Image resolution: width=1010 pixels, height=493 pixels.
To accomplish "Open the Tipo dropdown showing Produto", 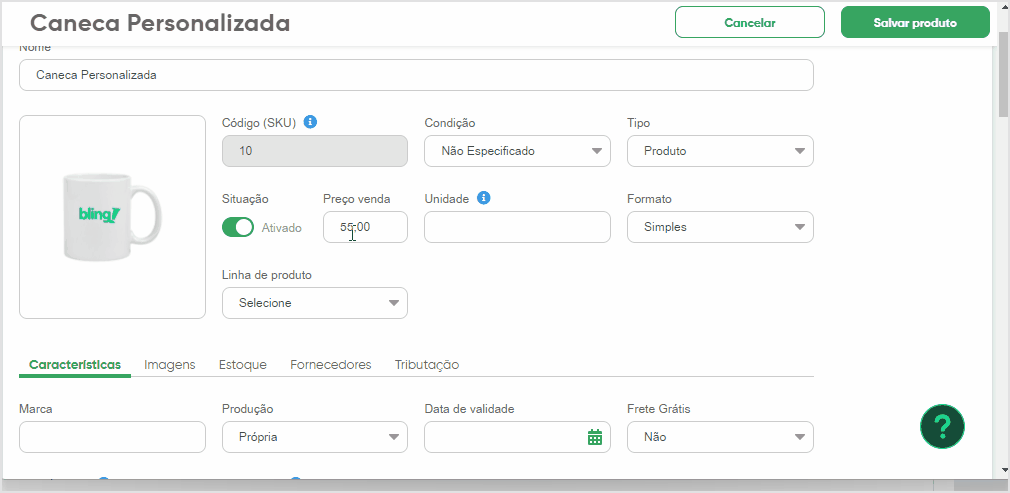I will click(x=720, y=151).
